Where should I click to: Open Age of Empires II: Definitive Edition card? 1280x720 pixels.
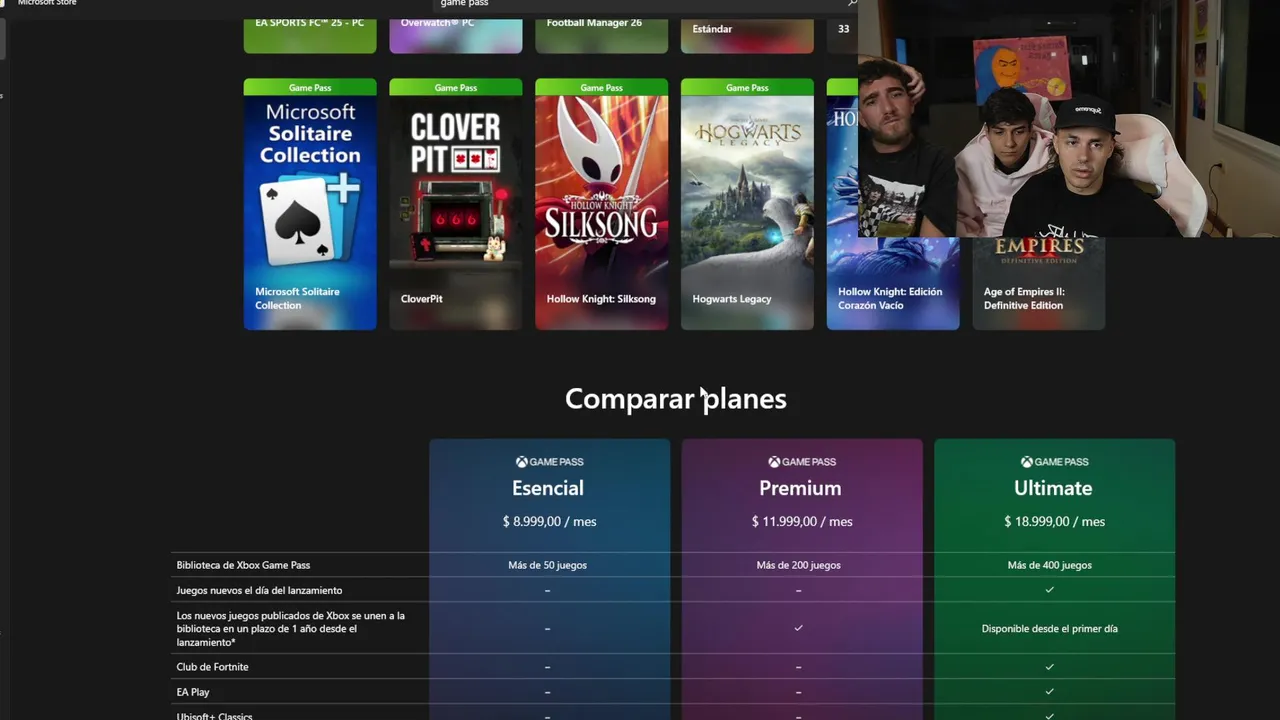[1039, 283]
